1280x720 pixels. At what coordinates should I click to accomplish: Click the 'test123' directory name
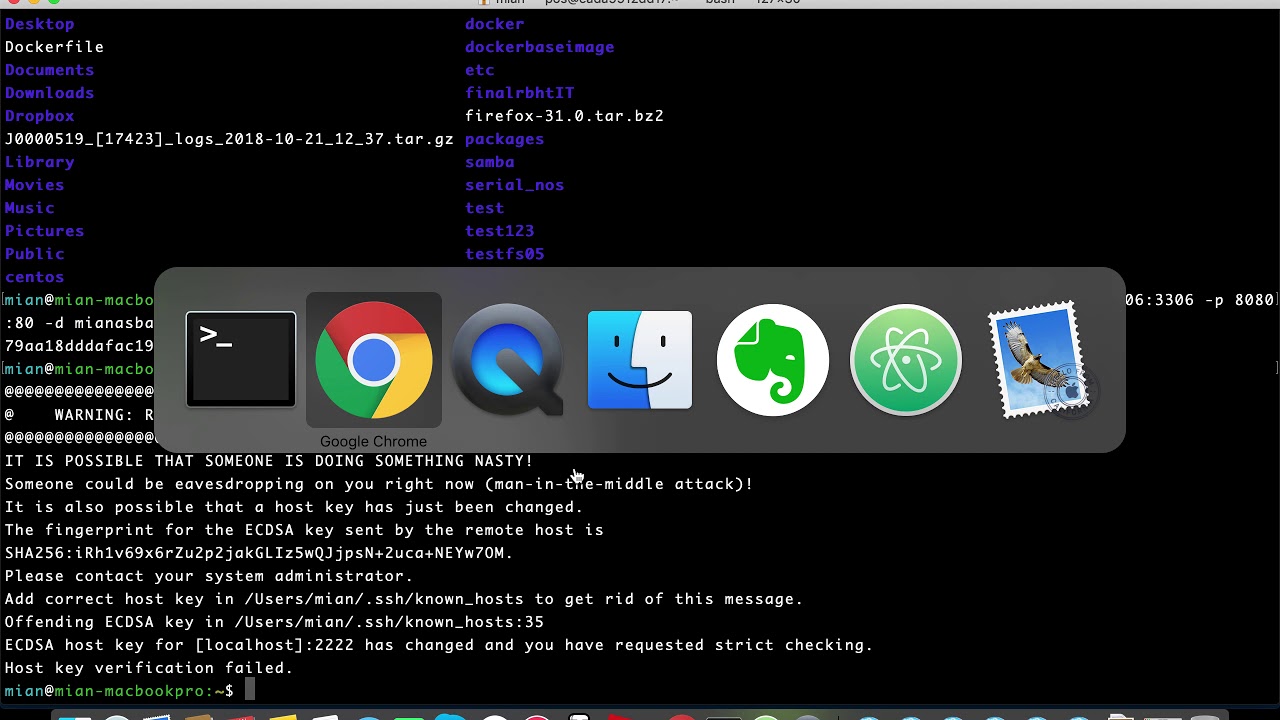point(499,231)
